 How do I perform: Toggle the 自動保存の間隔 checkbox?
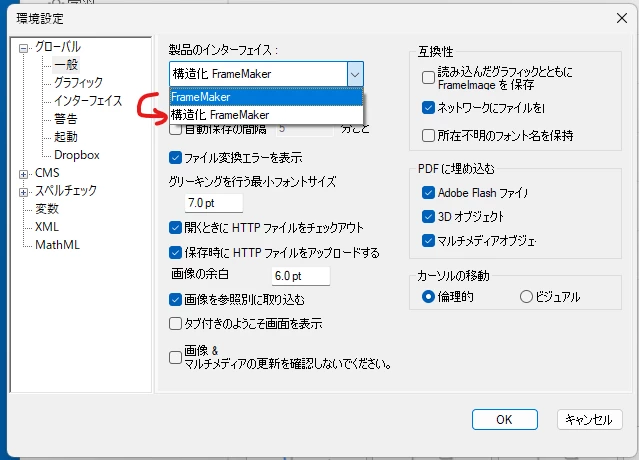[175, 130]
